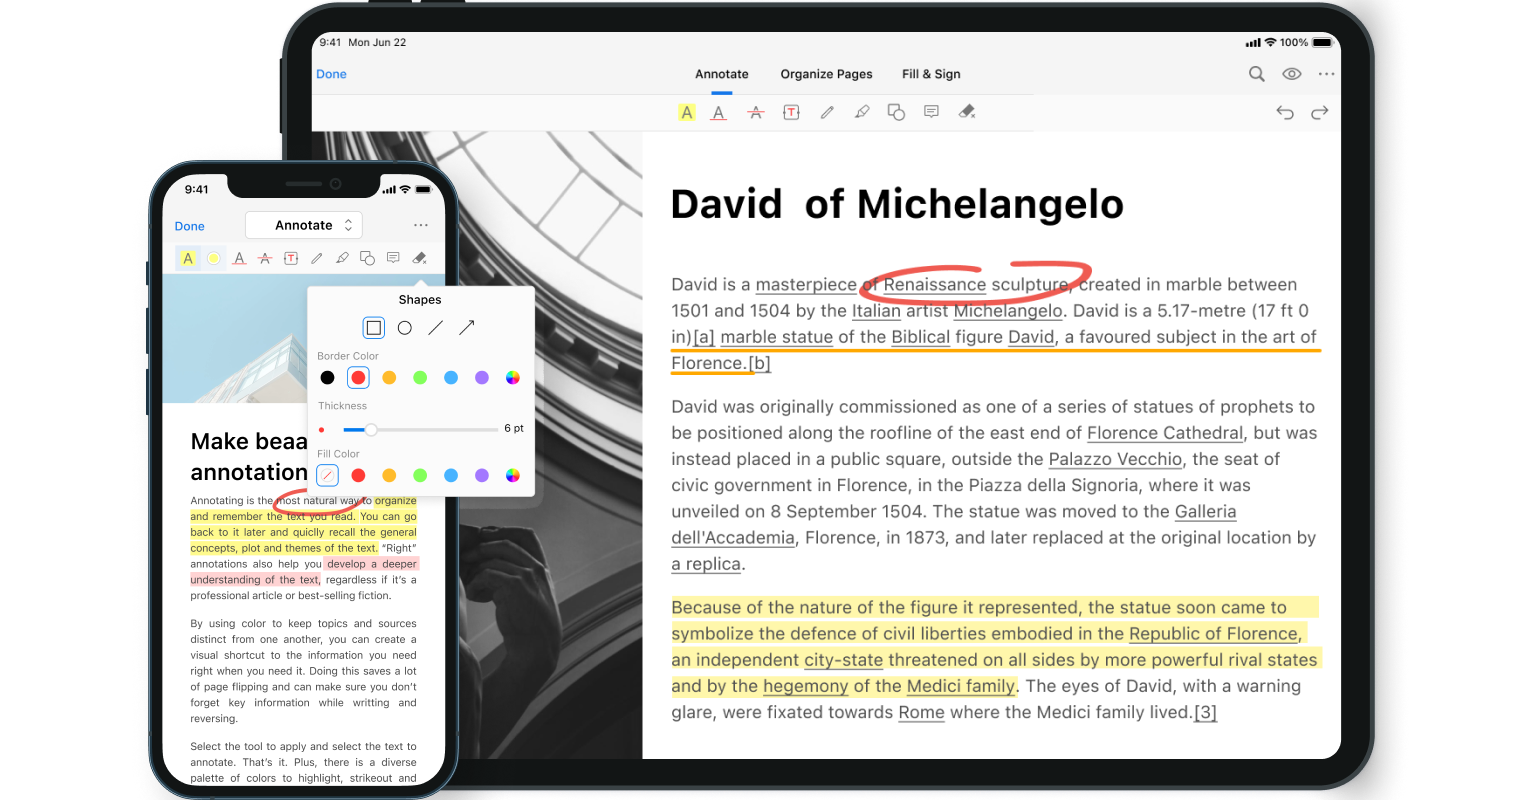
Task: Select the Pencil drawing tool
Action: (827, 112)
